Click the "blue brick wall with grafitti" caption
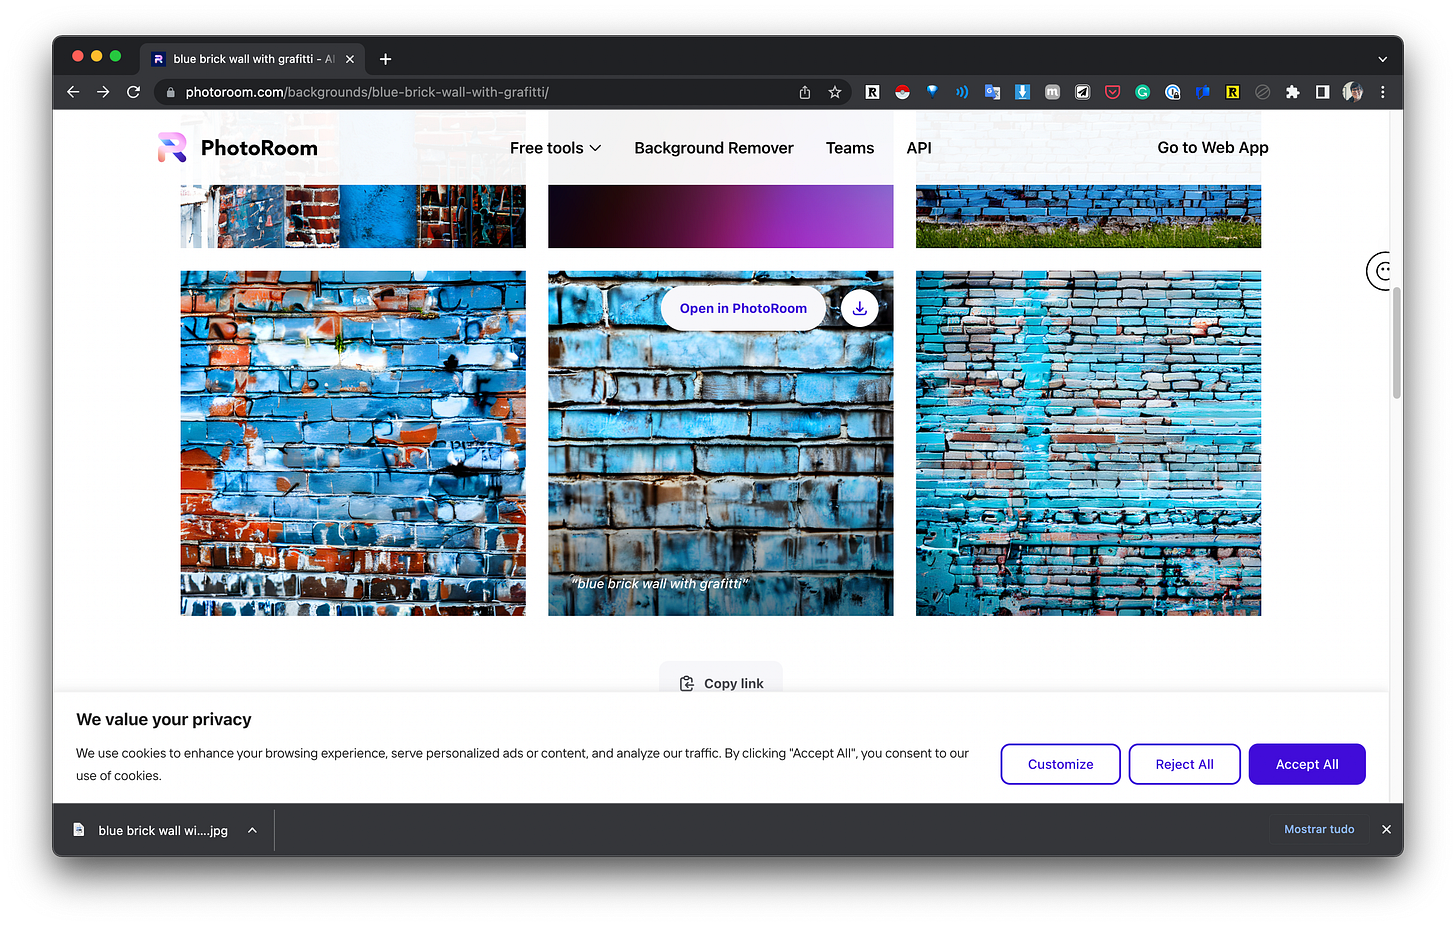1456x926 pixels. 659,583
